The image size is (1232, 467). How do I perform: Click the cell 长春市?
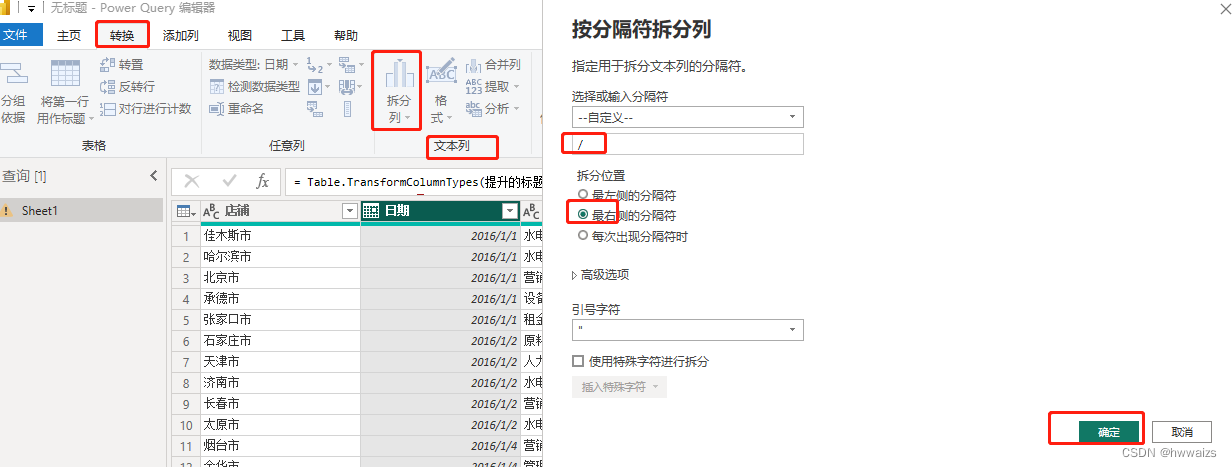coord(281,404)
